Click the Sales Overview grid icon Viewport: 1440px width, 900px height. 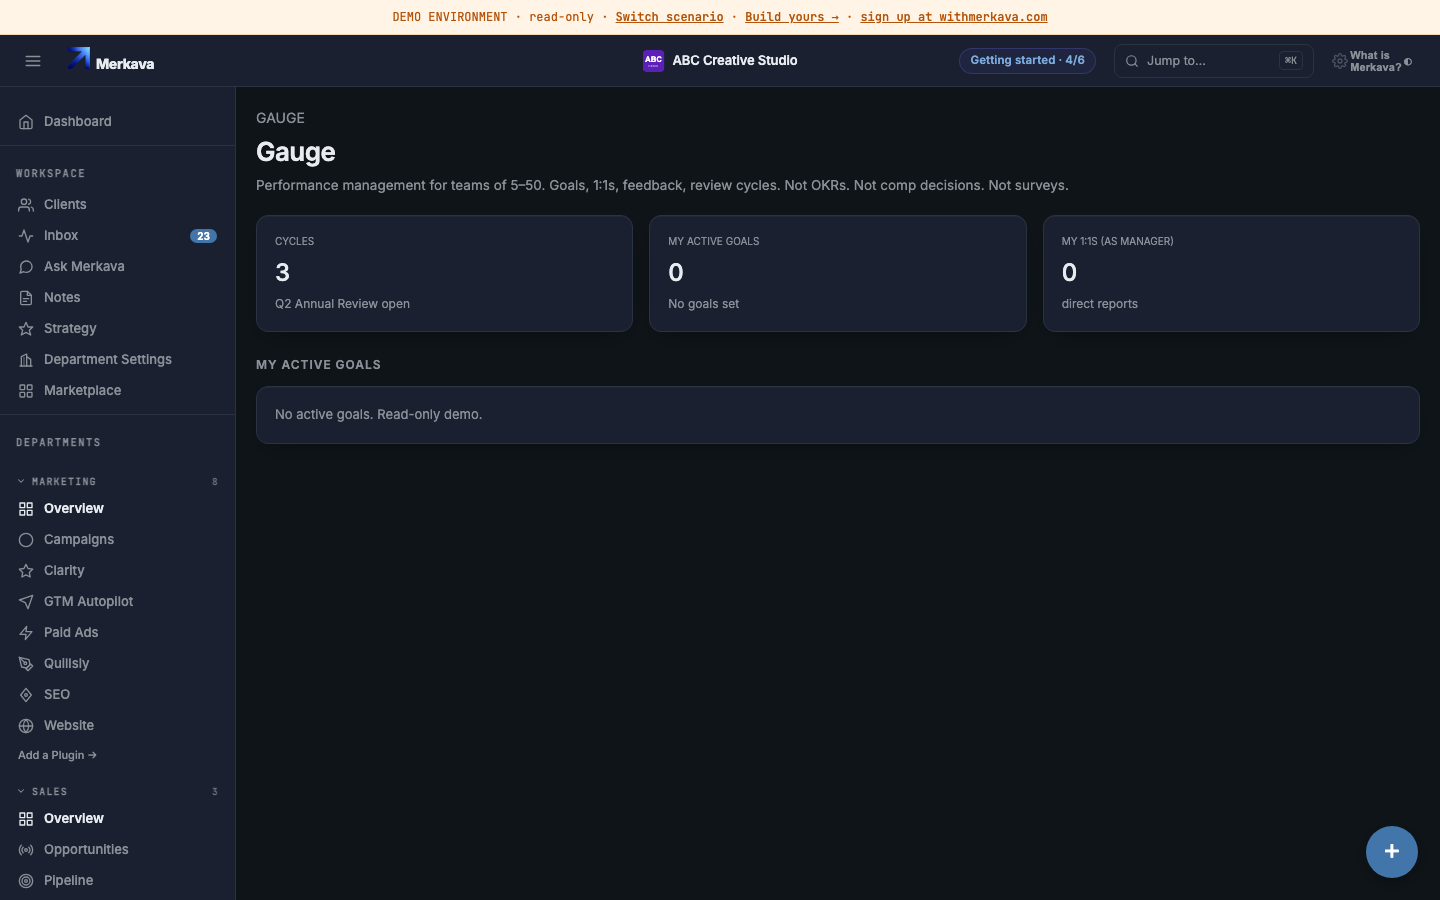26,819
